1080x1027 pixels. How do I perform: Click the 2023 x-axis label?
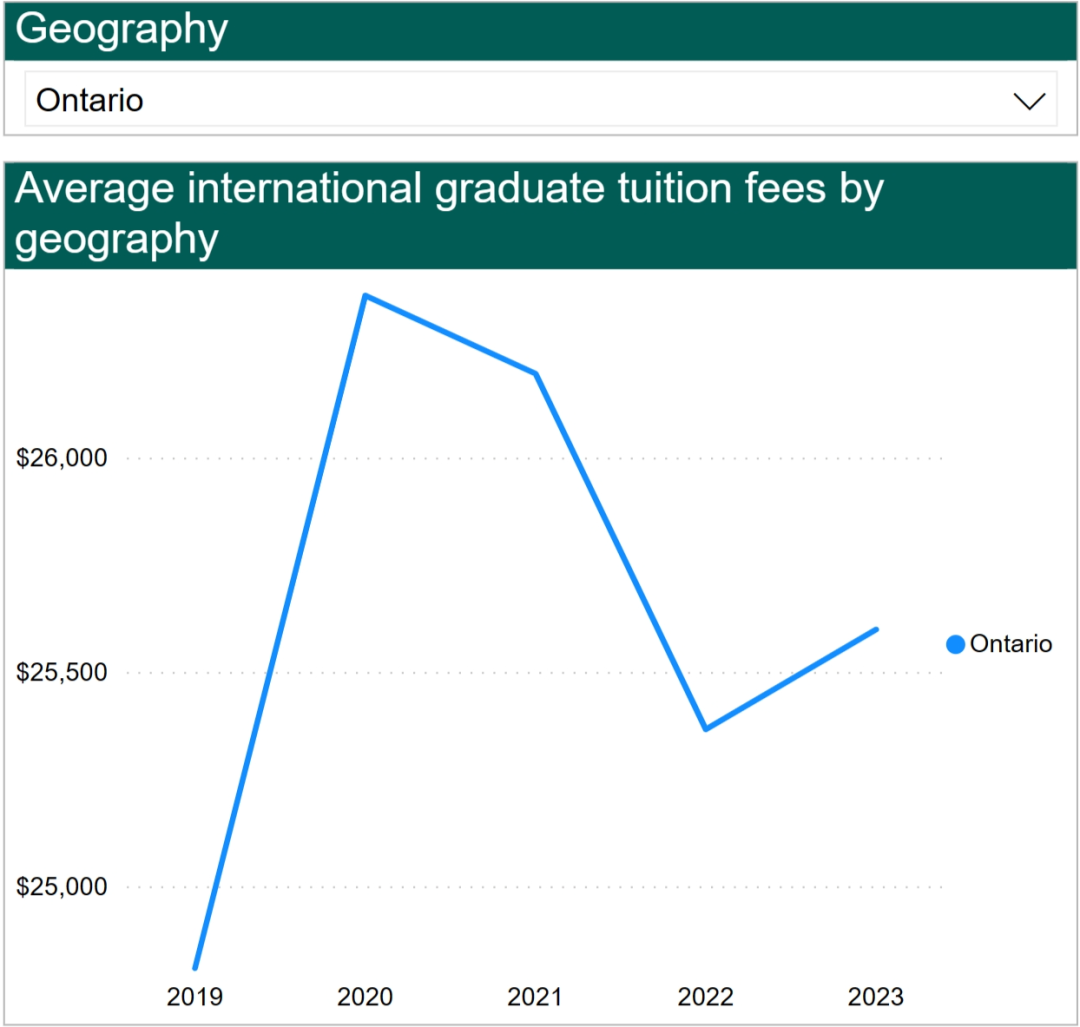point(875,996)
